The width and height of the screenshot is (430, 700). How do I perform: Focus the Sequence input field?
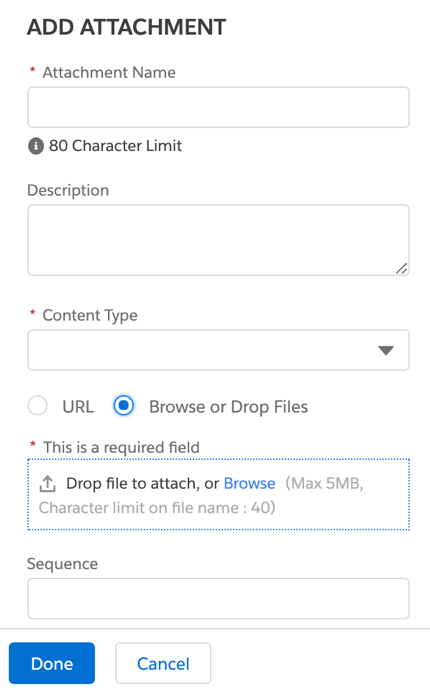point(218,599)
